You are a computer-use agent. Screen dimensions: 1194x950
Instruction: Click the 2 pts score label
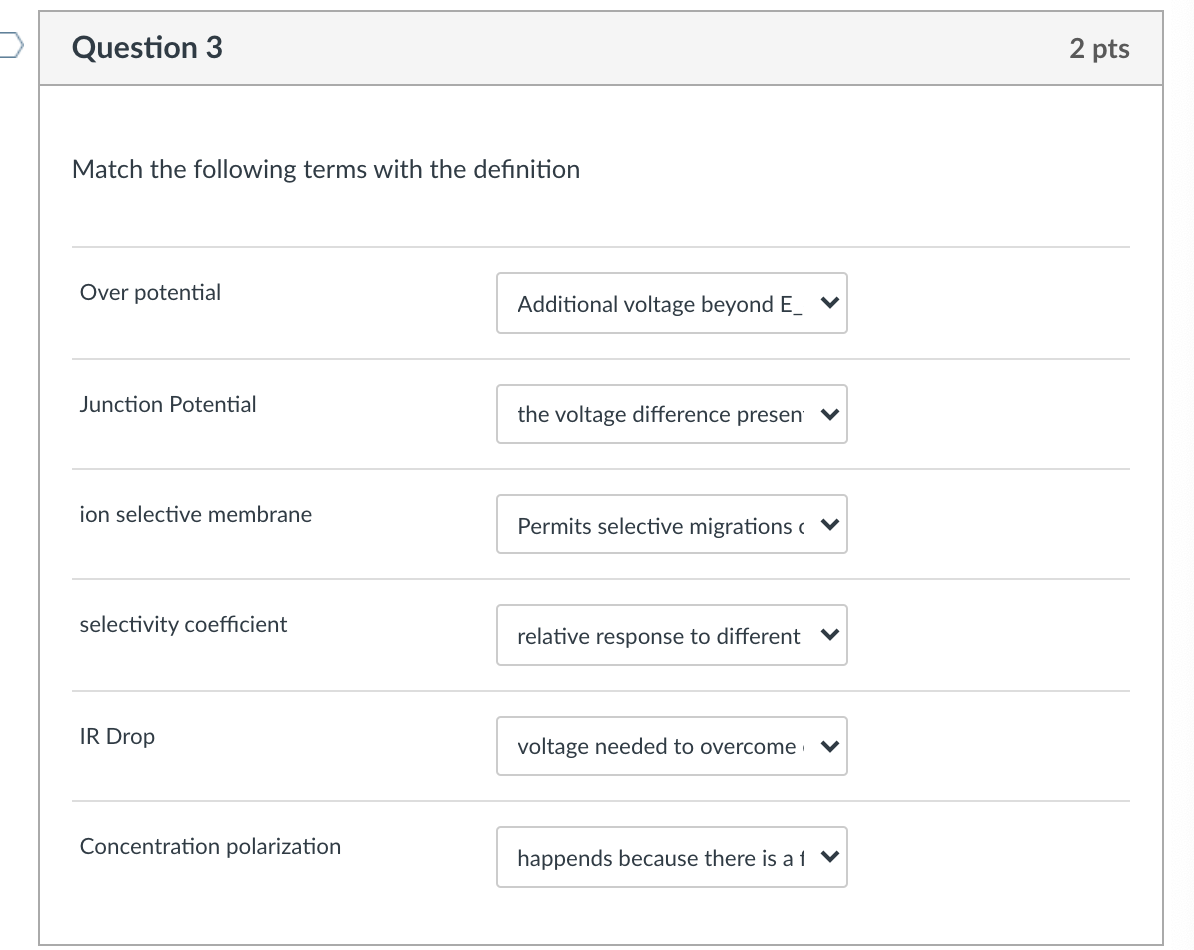click(x=1099, y=48)
